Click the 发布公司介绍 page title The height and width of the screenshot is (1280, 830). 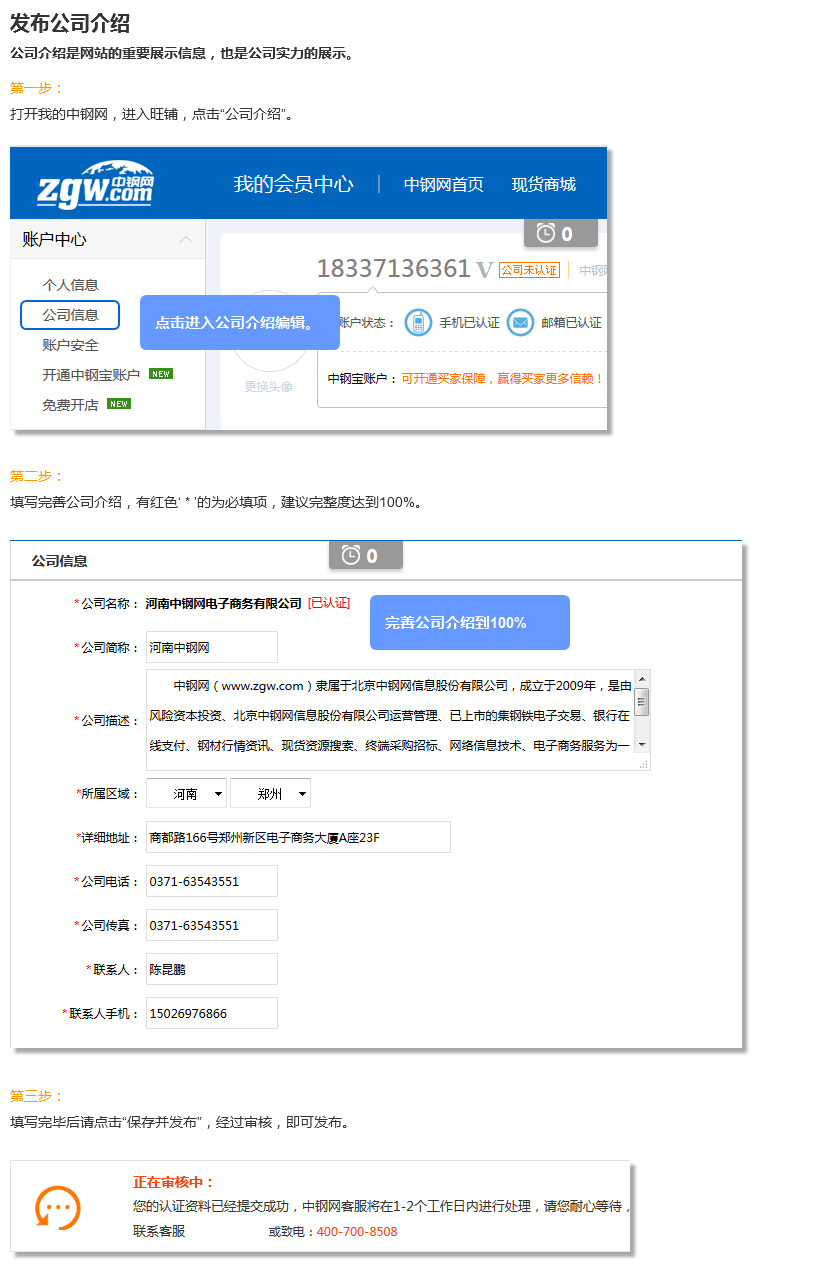point(70,24)
